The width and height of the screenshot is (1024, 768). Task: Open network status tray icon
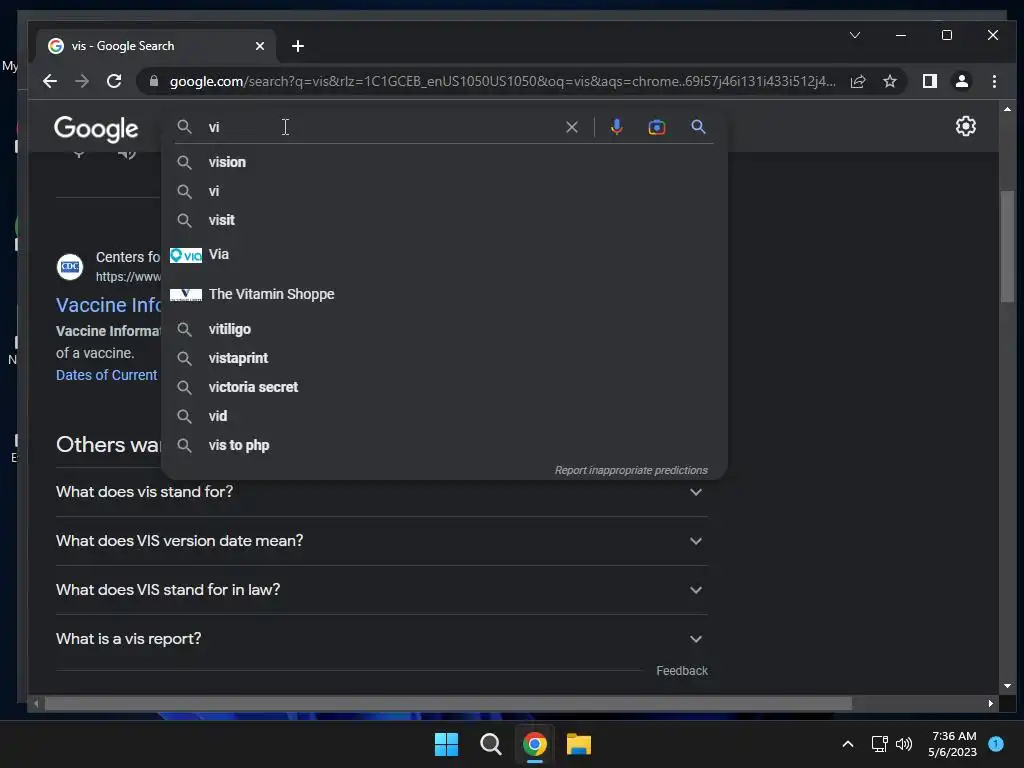879,744
